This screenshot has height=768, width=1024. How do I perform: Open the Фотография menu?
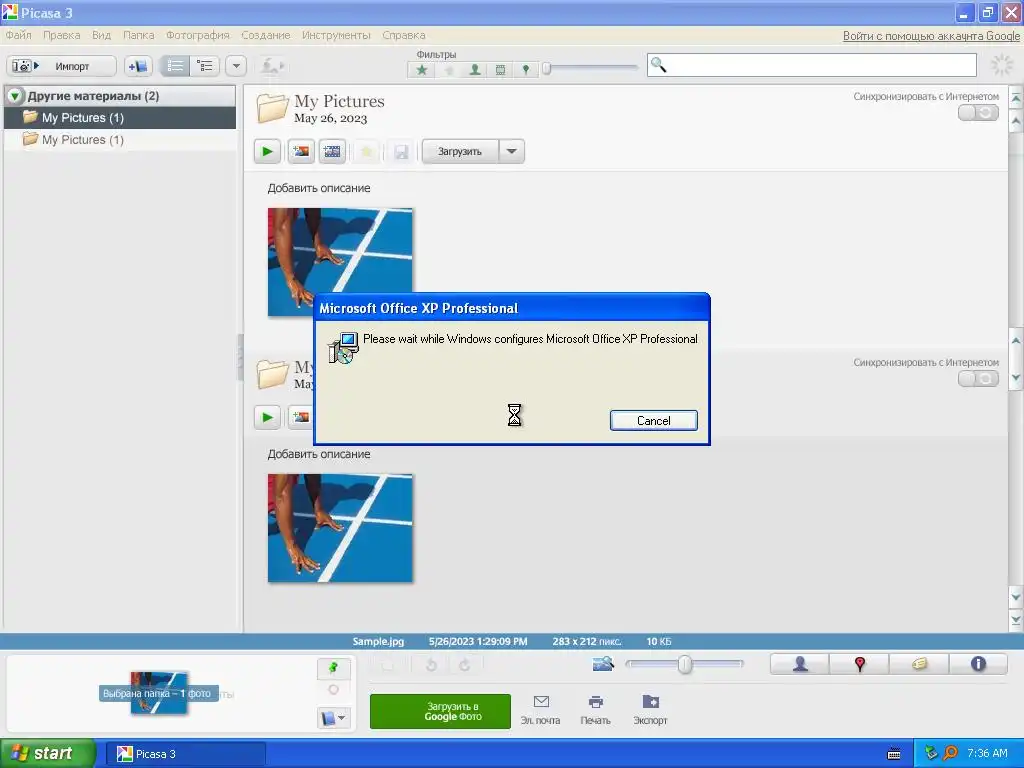(198, 35)
